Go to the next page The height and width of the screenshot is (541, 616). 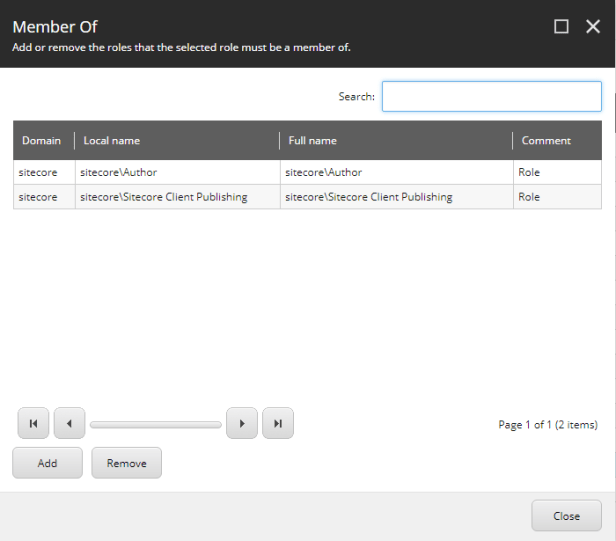[x=242, y=424]
